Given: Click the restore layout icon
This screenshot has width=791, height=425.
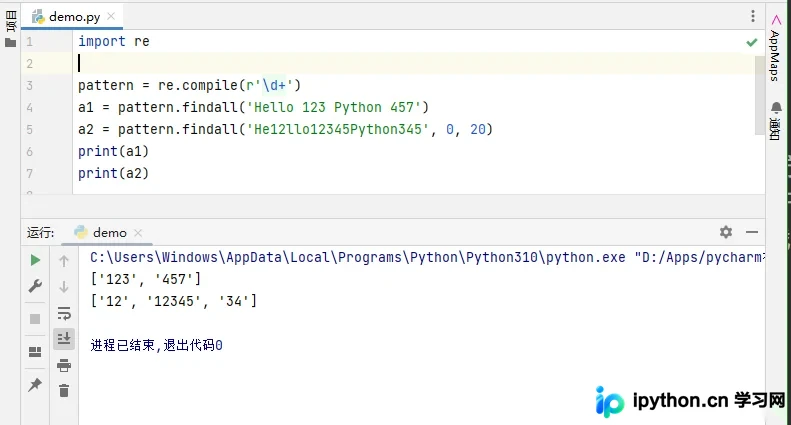Looking at the screenshot, I should click(35, 352).
